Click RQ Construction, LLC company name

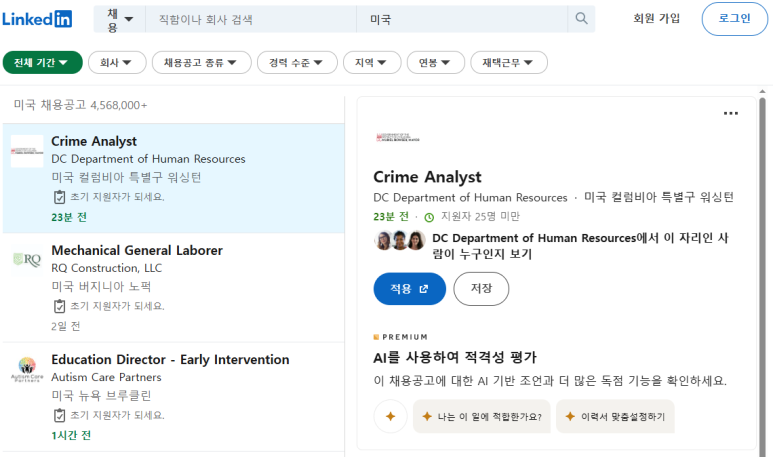[106, 268]
